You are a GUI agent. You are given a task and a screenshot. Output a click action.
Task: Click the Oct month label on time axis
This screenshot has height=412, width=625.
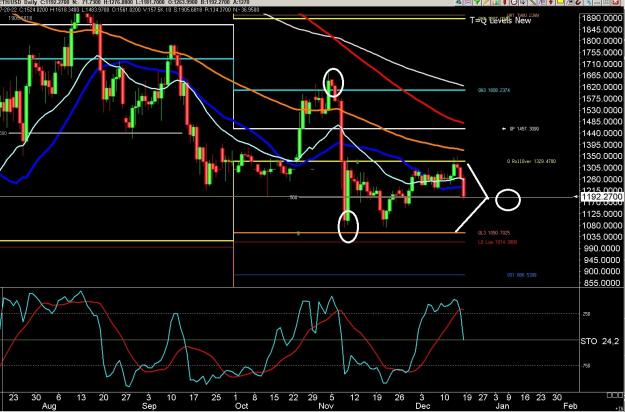click(242, 406)
